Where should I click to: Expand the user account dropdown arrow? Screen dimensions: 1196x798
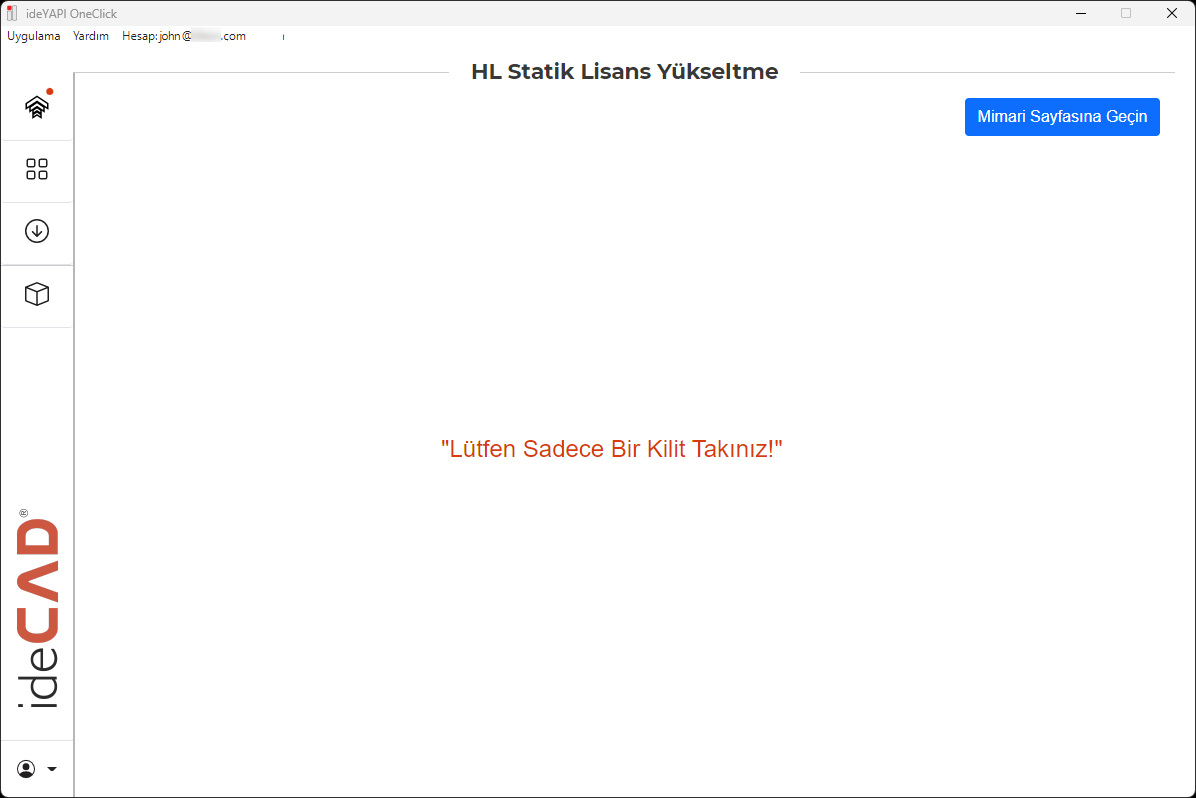(x=52, y=769)
